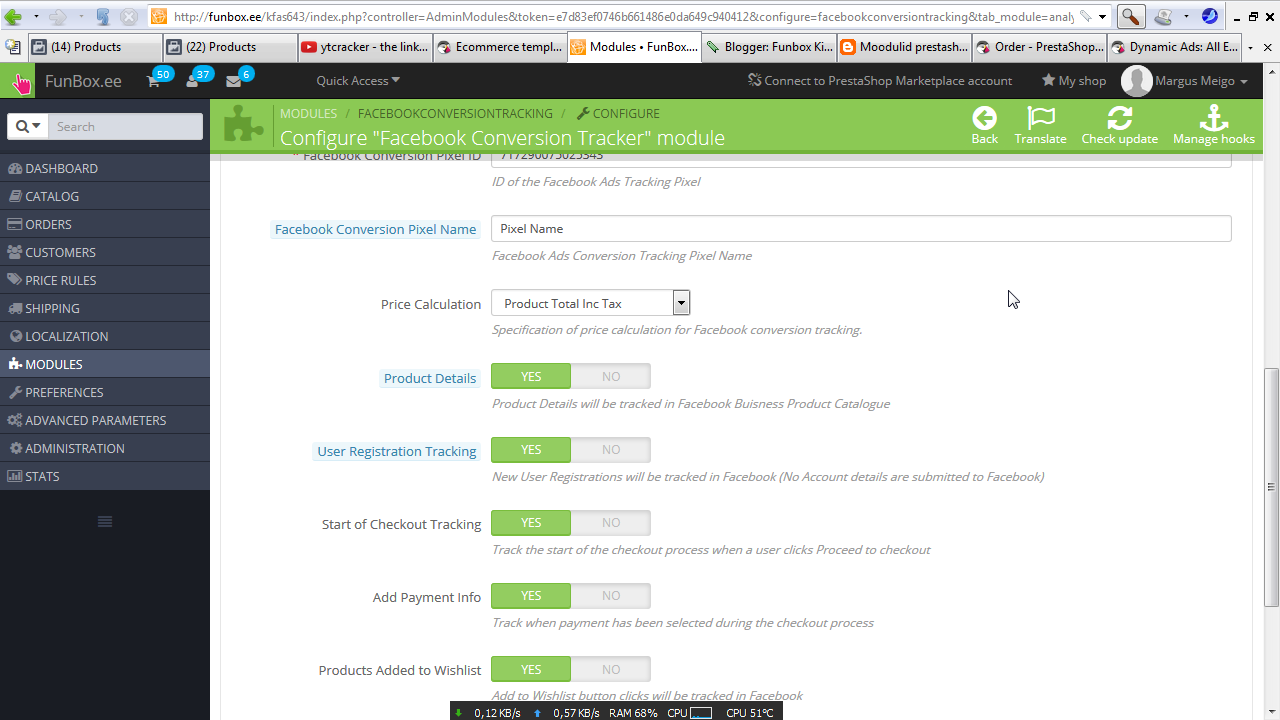The width and height of the screenshot is (1280, 720).
Task: Click the Catalog book icon in sidebar
Action: [15, 196]
